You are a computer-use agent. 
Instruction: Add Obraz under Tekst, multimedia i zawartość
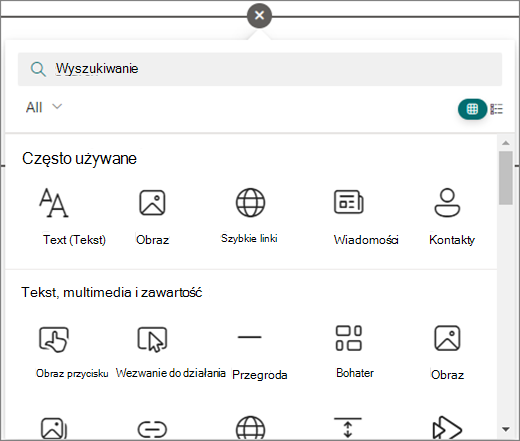[x=447, y=338]
